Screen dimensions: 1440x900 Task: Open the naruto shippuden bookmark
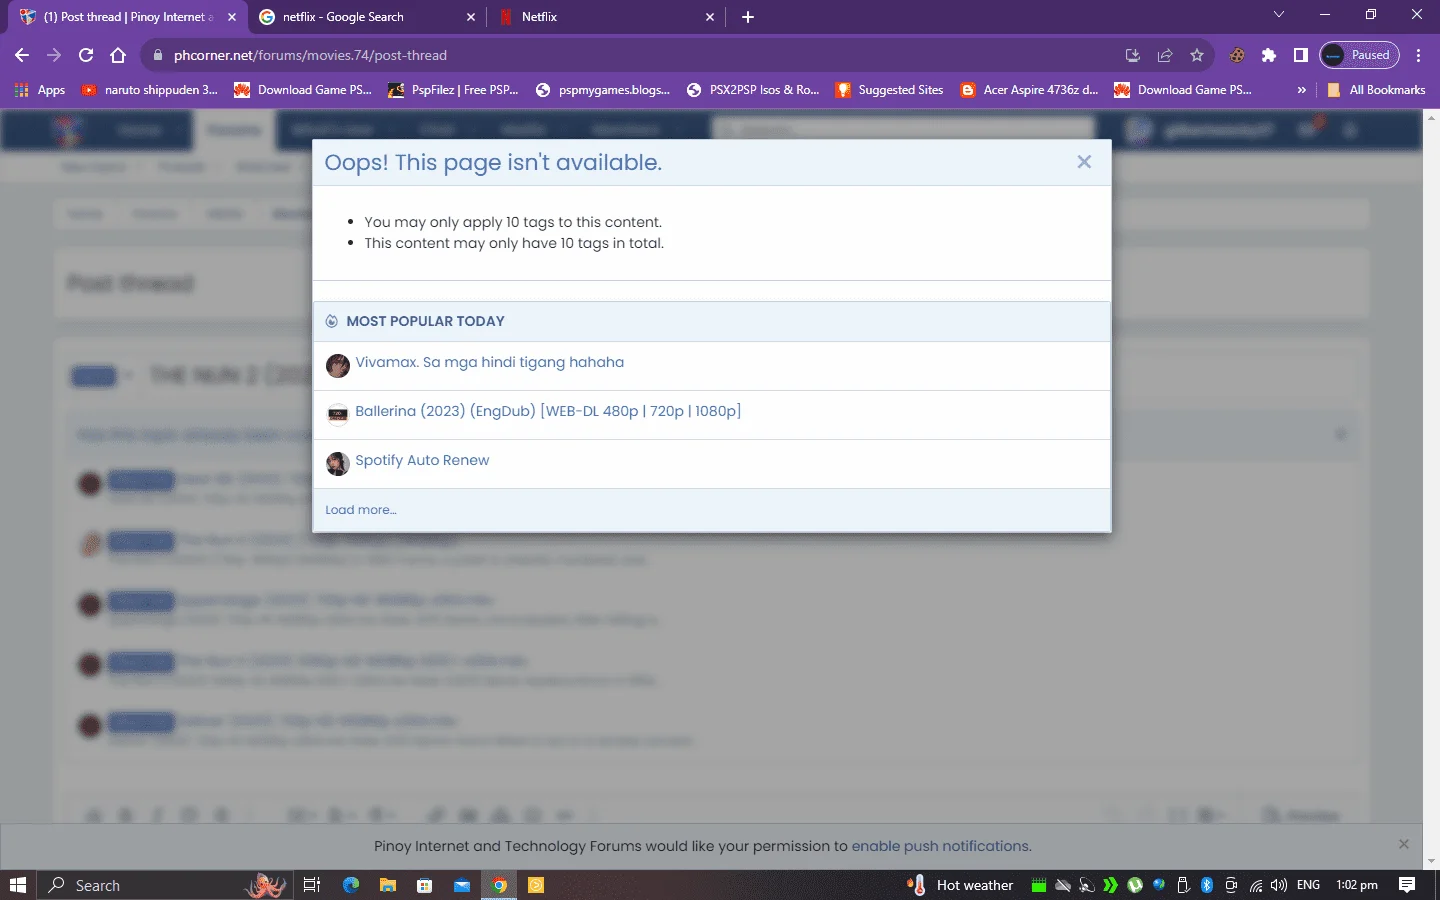point(150,90)
